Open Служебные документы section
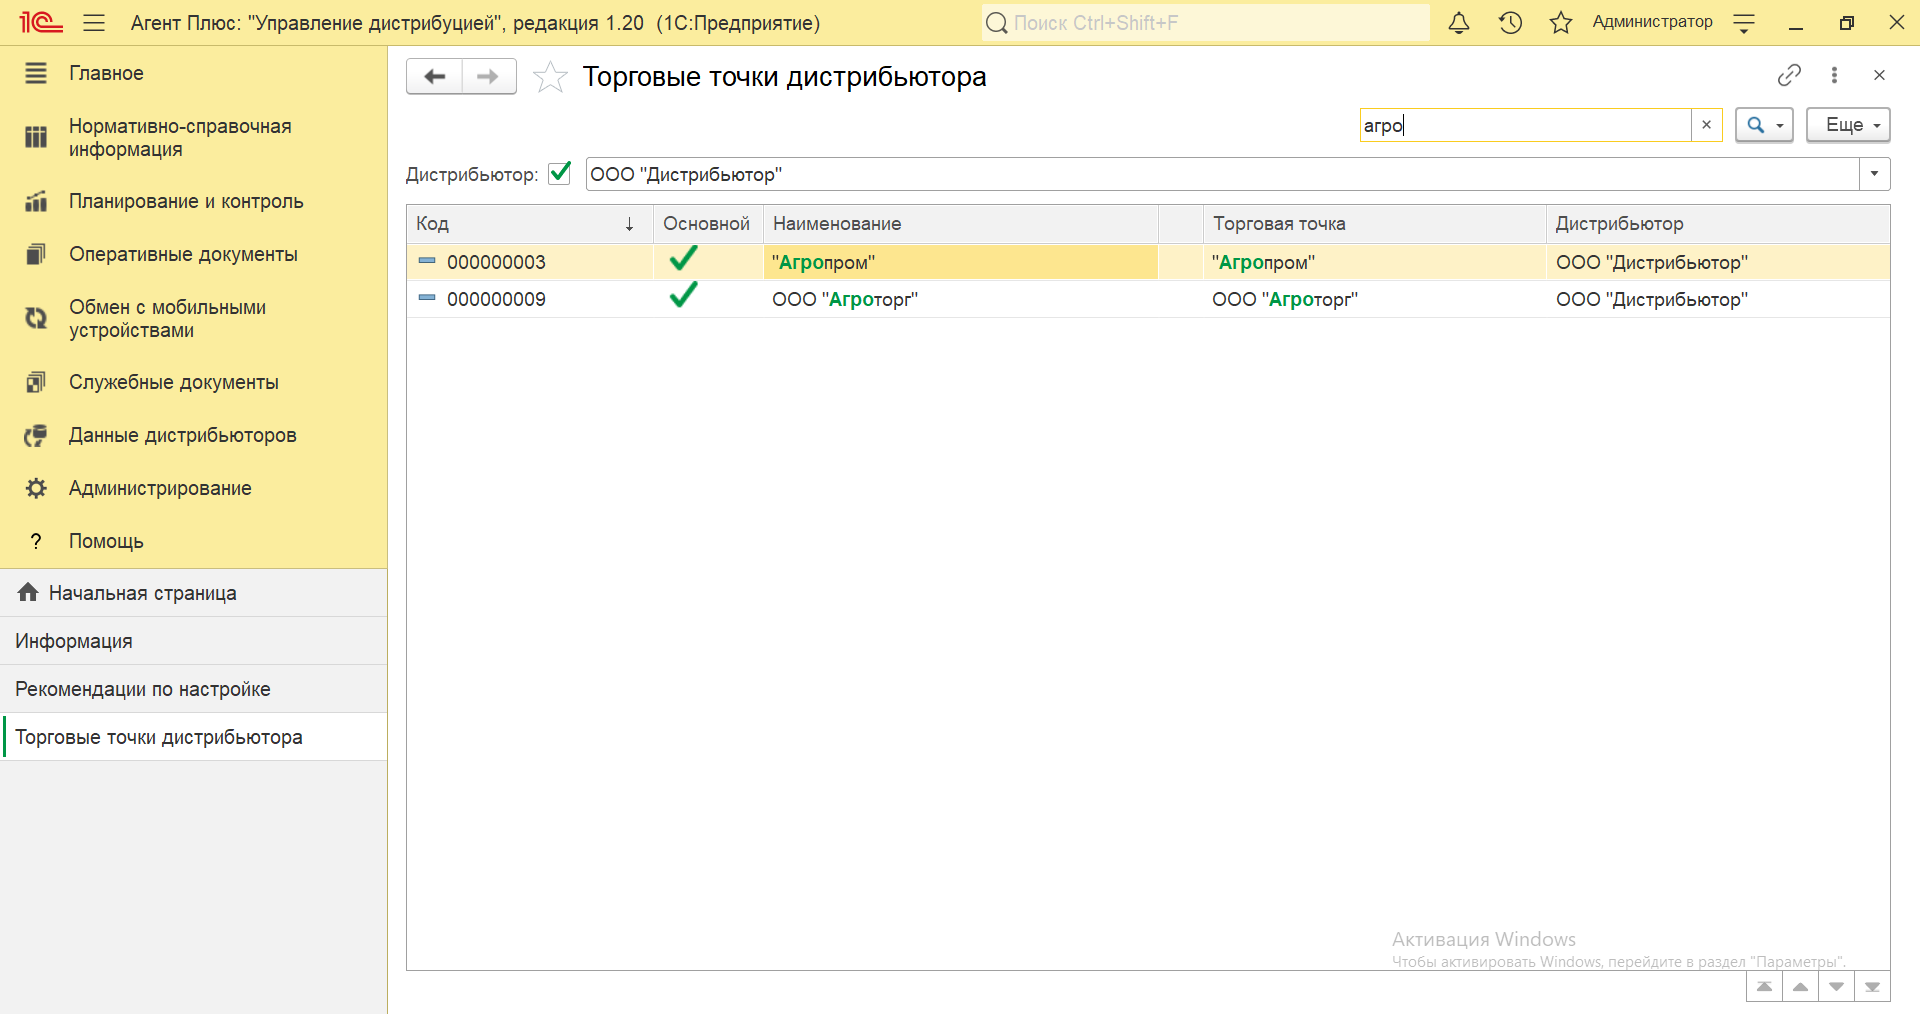The height and width of the screenshot is (1014, 1920). point(193,382)
